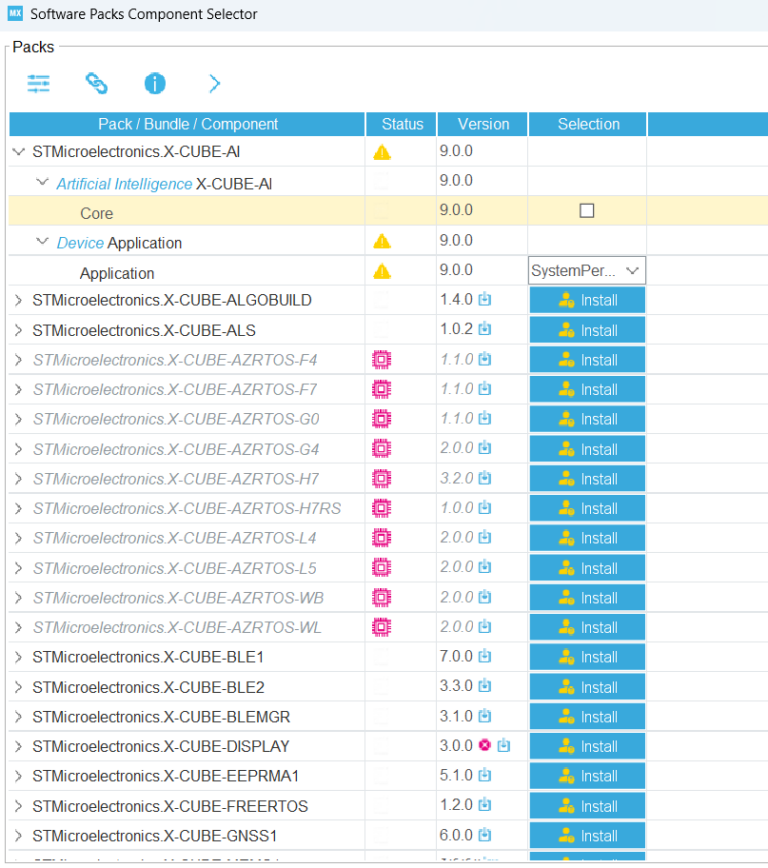Click the warning icon on the X-CUBE-AI row
The image size is (768, 868).
[382, 152]
